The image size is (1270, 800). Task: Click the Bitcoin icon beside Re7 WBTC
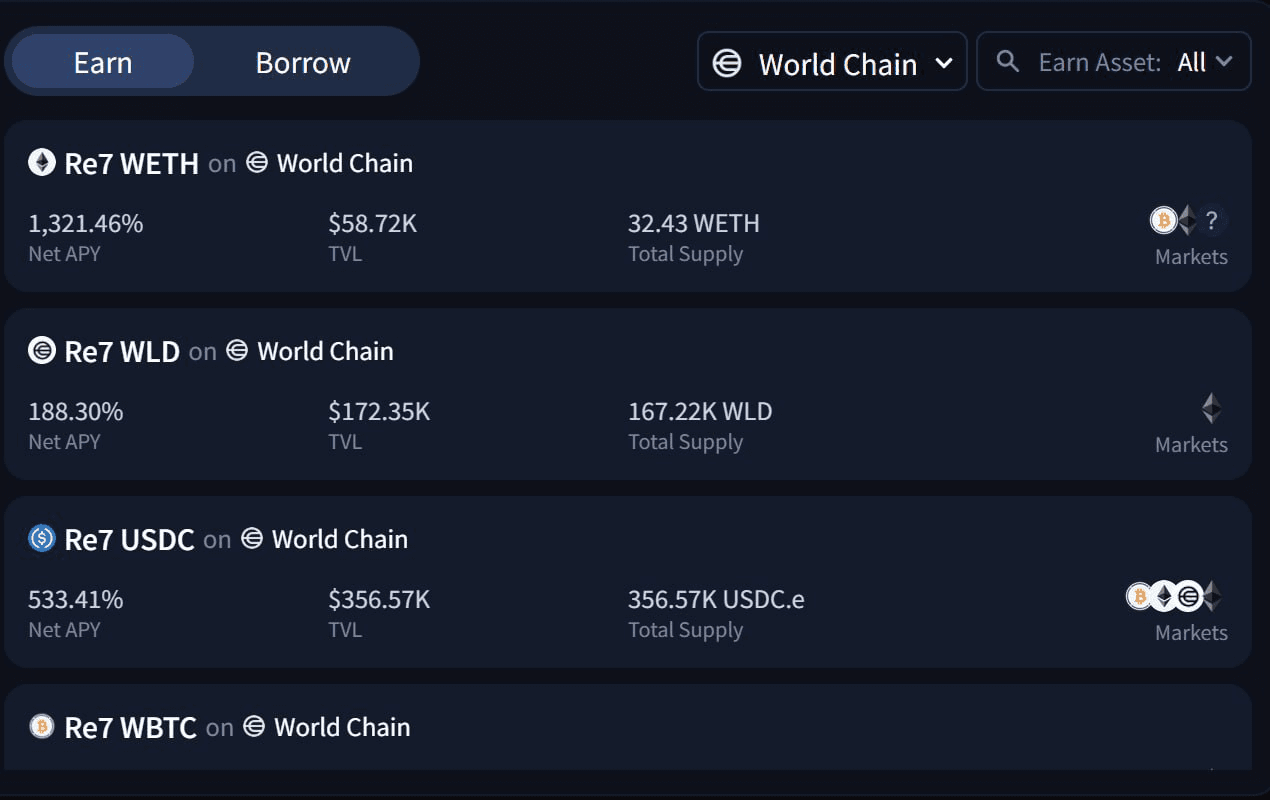(42, 726)
